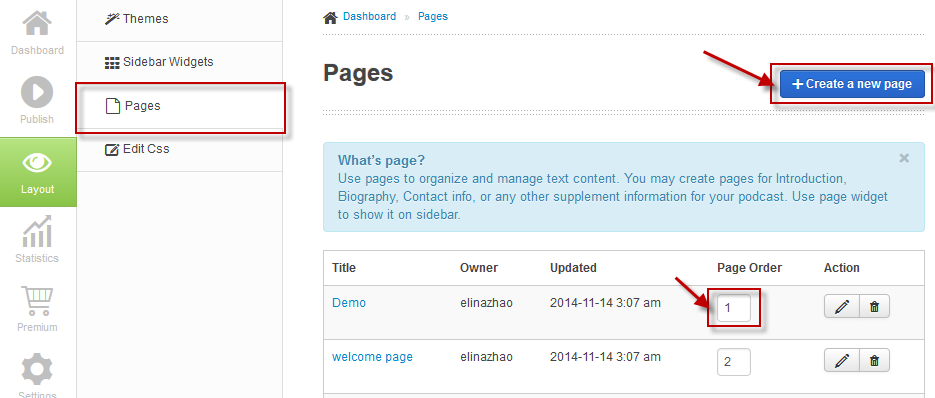This screenshot has width=935, height=398.
Task: Click owner elinazhao in the welcome page row
Action: (x=486, y=357)
